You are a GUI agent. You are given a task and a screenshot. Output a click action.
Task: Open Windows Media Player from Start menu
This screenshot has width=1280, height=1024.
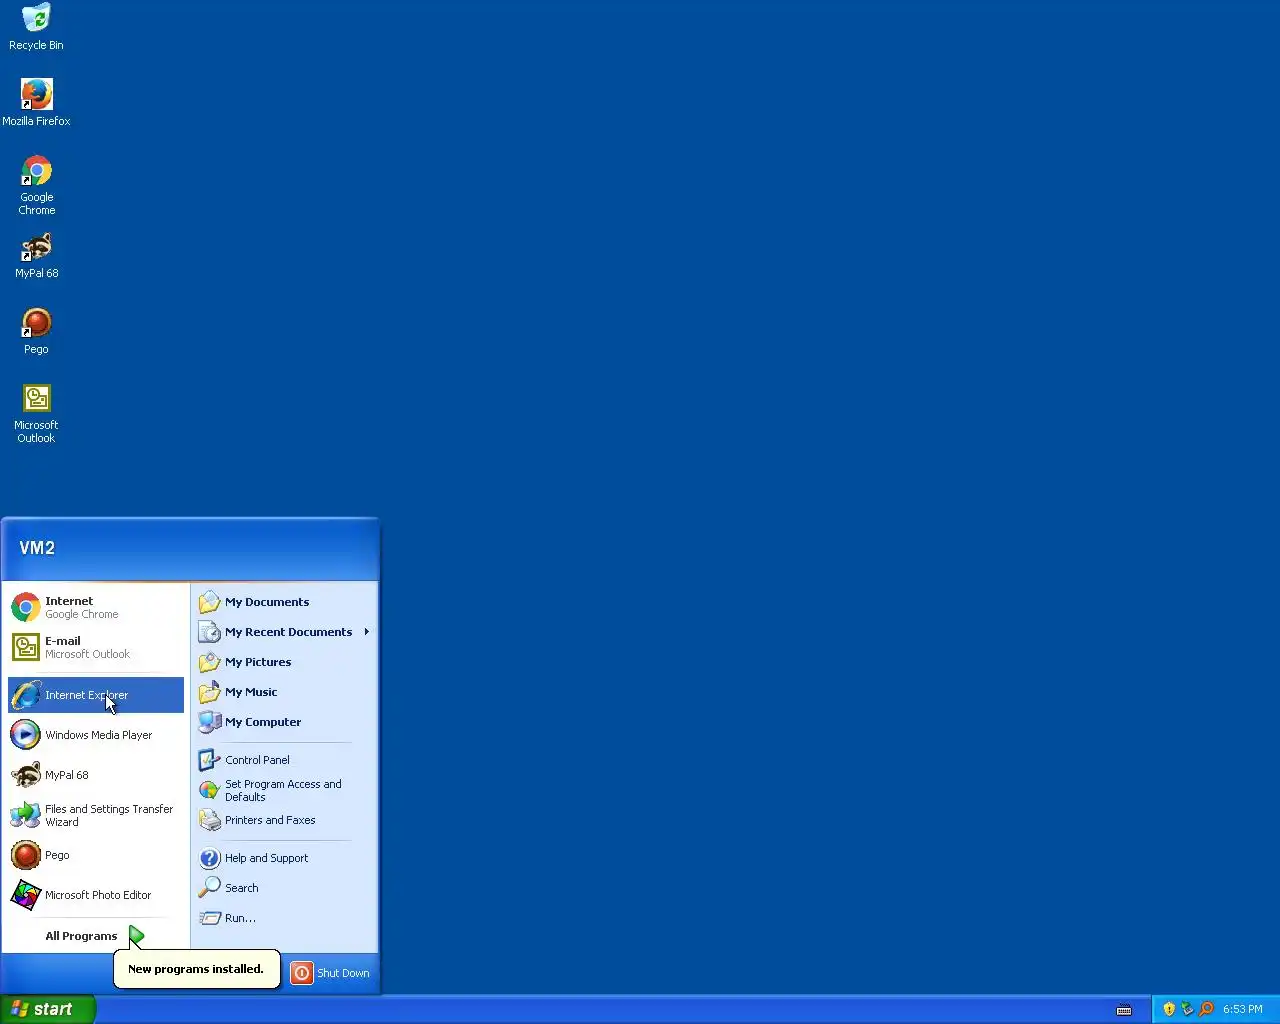tap(96, 735)
